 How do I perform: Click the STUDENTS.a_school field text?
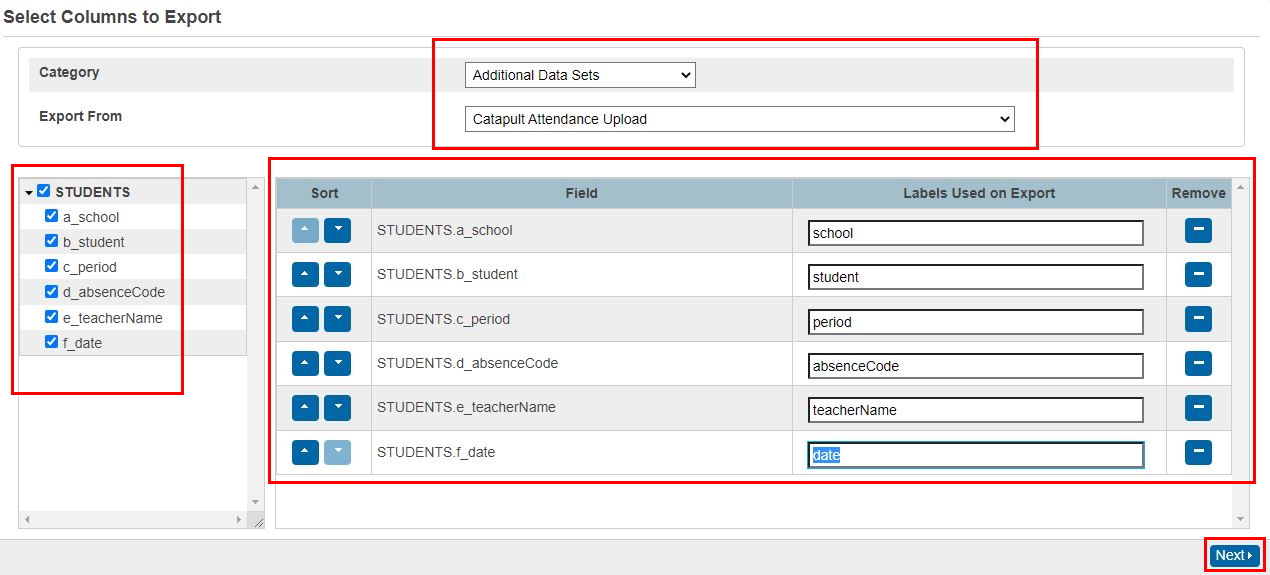[x=444, y=230]
